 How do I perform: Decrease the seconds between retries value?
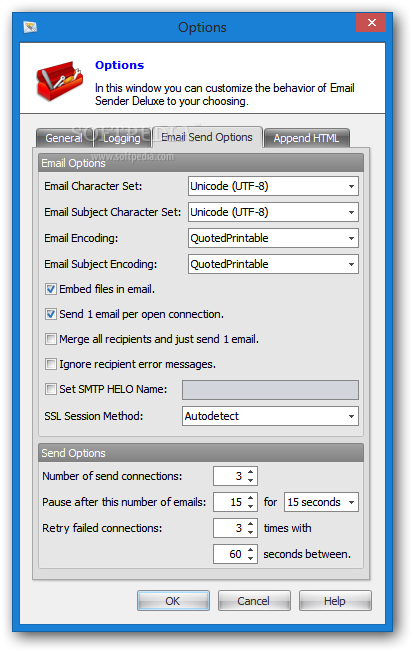coord(250,558)
